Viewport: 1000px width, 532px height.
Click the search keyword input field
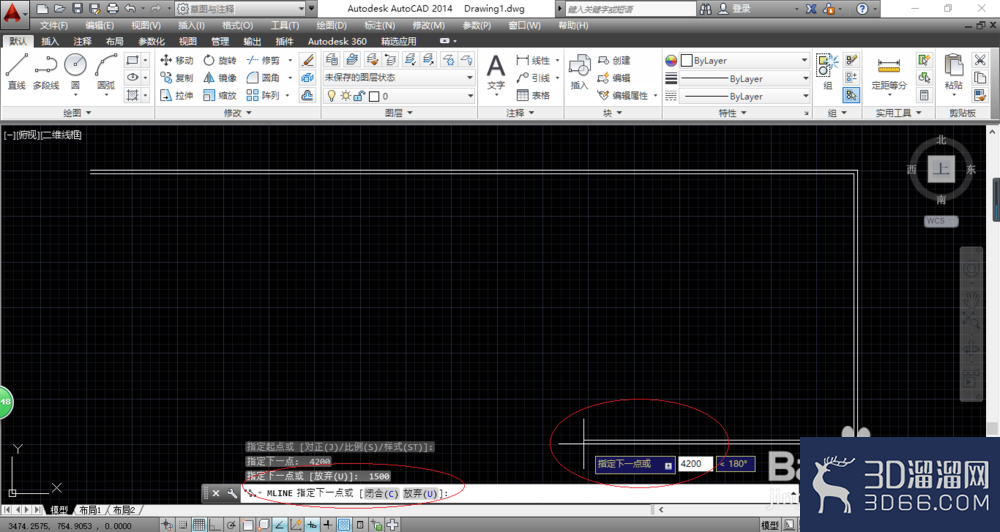630,9
